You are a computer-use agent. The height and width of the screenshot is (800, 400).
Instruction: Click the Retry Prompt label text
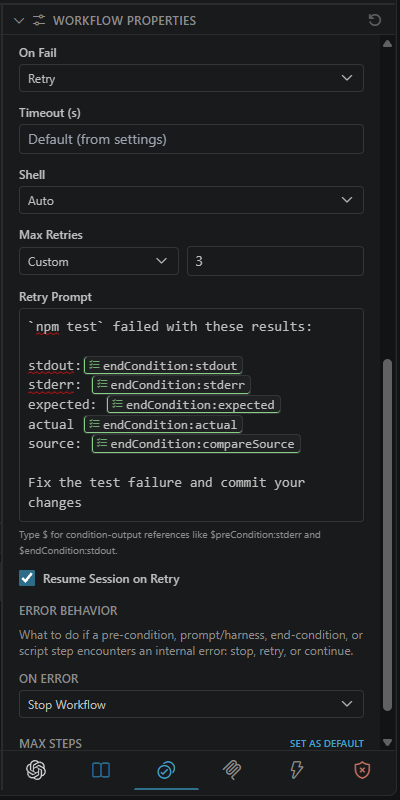point(55,297)
